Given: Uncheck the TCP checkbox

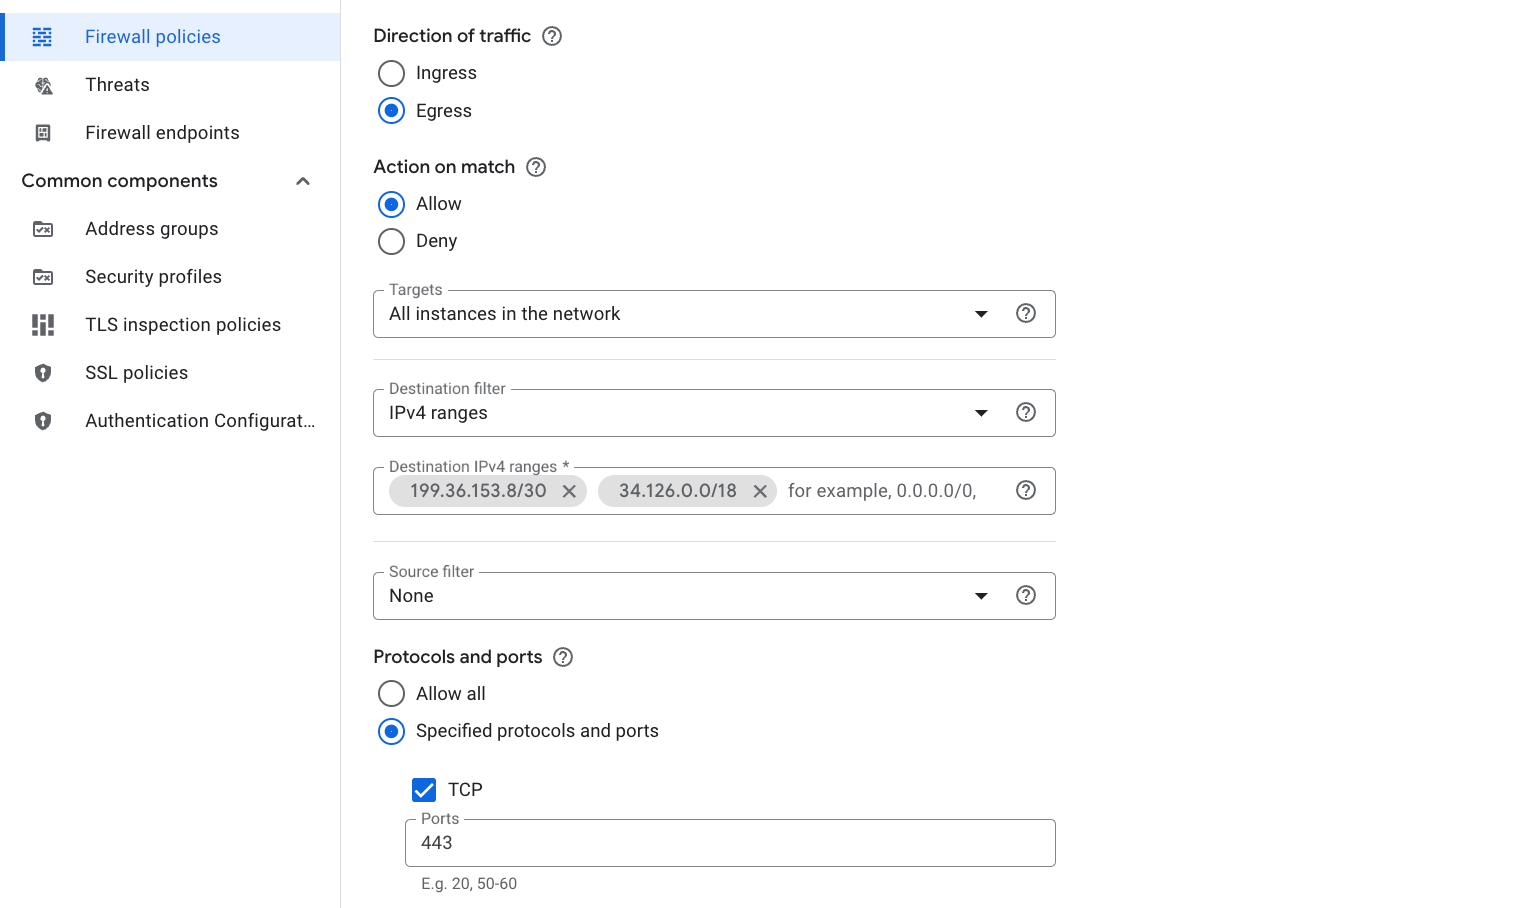Looking at the screenshot, I should point(424,790).
